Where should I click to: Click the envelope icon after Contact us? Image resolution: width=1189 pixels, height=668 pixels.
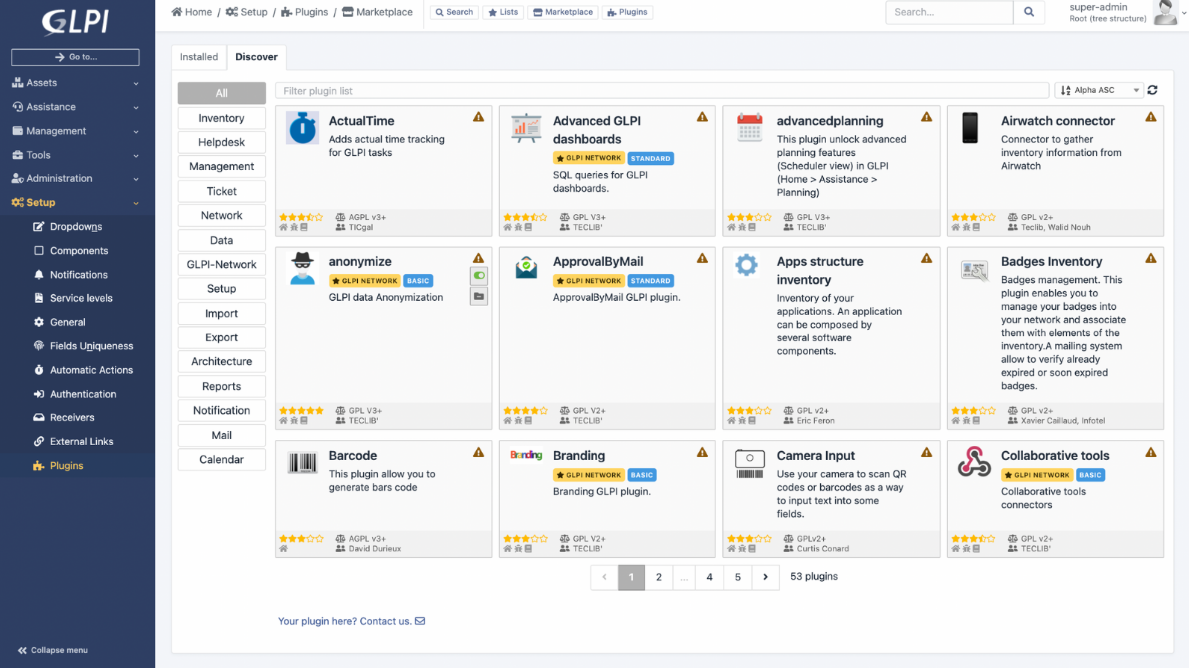[x=420, y=621]
